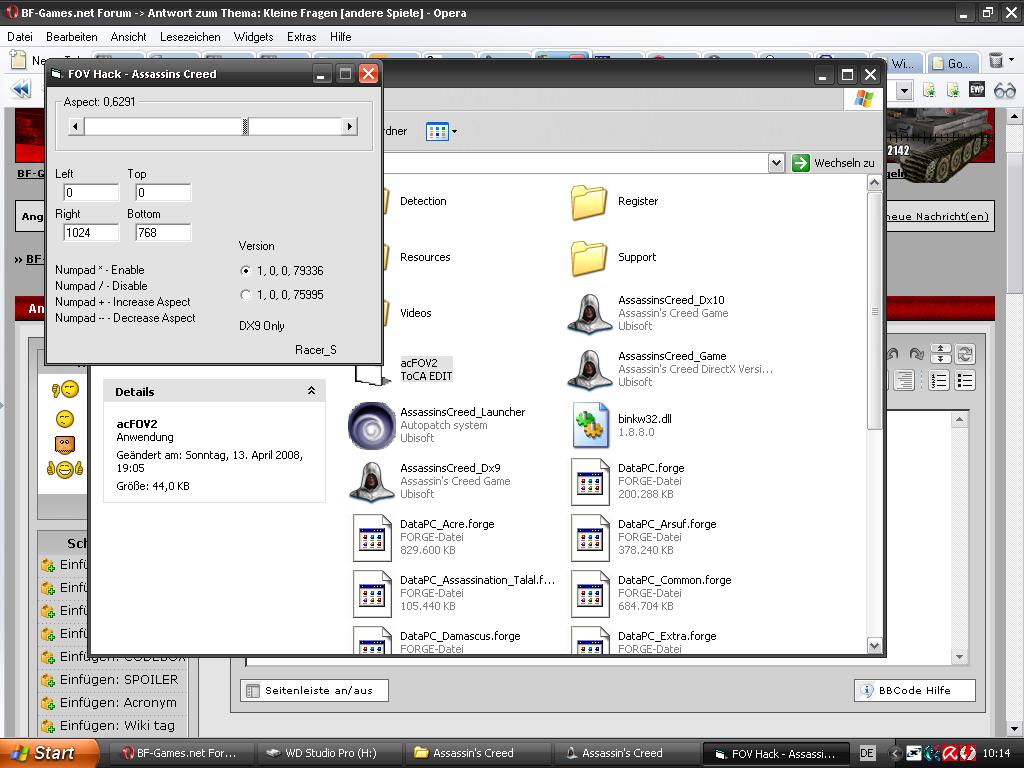This screenshot has width=1024, height=768.
Task: Select DataPC_Assassination_Talal forge file icon
Action: pos(372,594)
